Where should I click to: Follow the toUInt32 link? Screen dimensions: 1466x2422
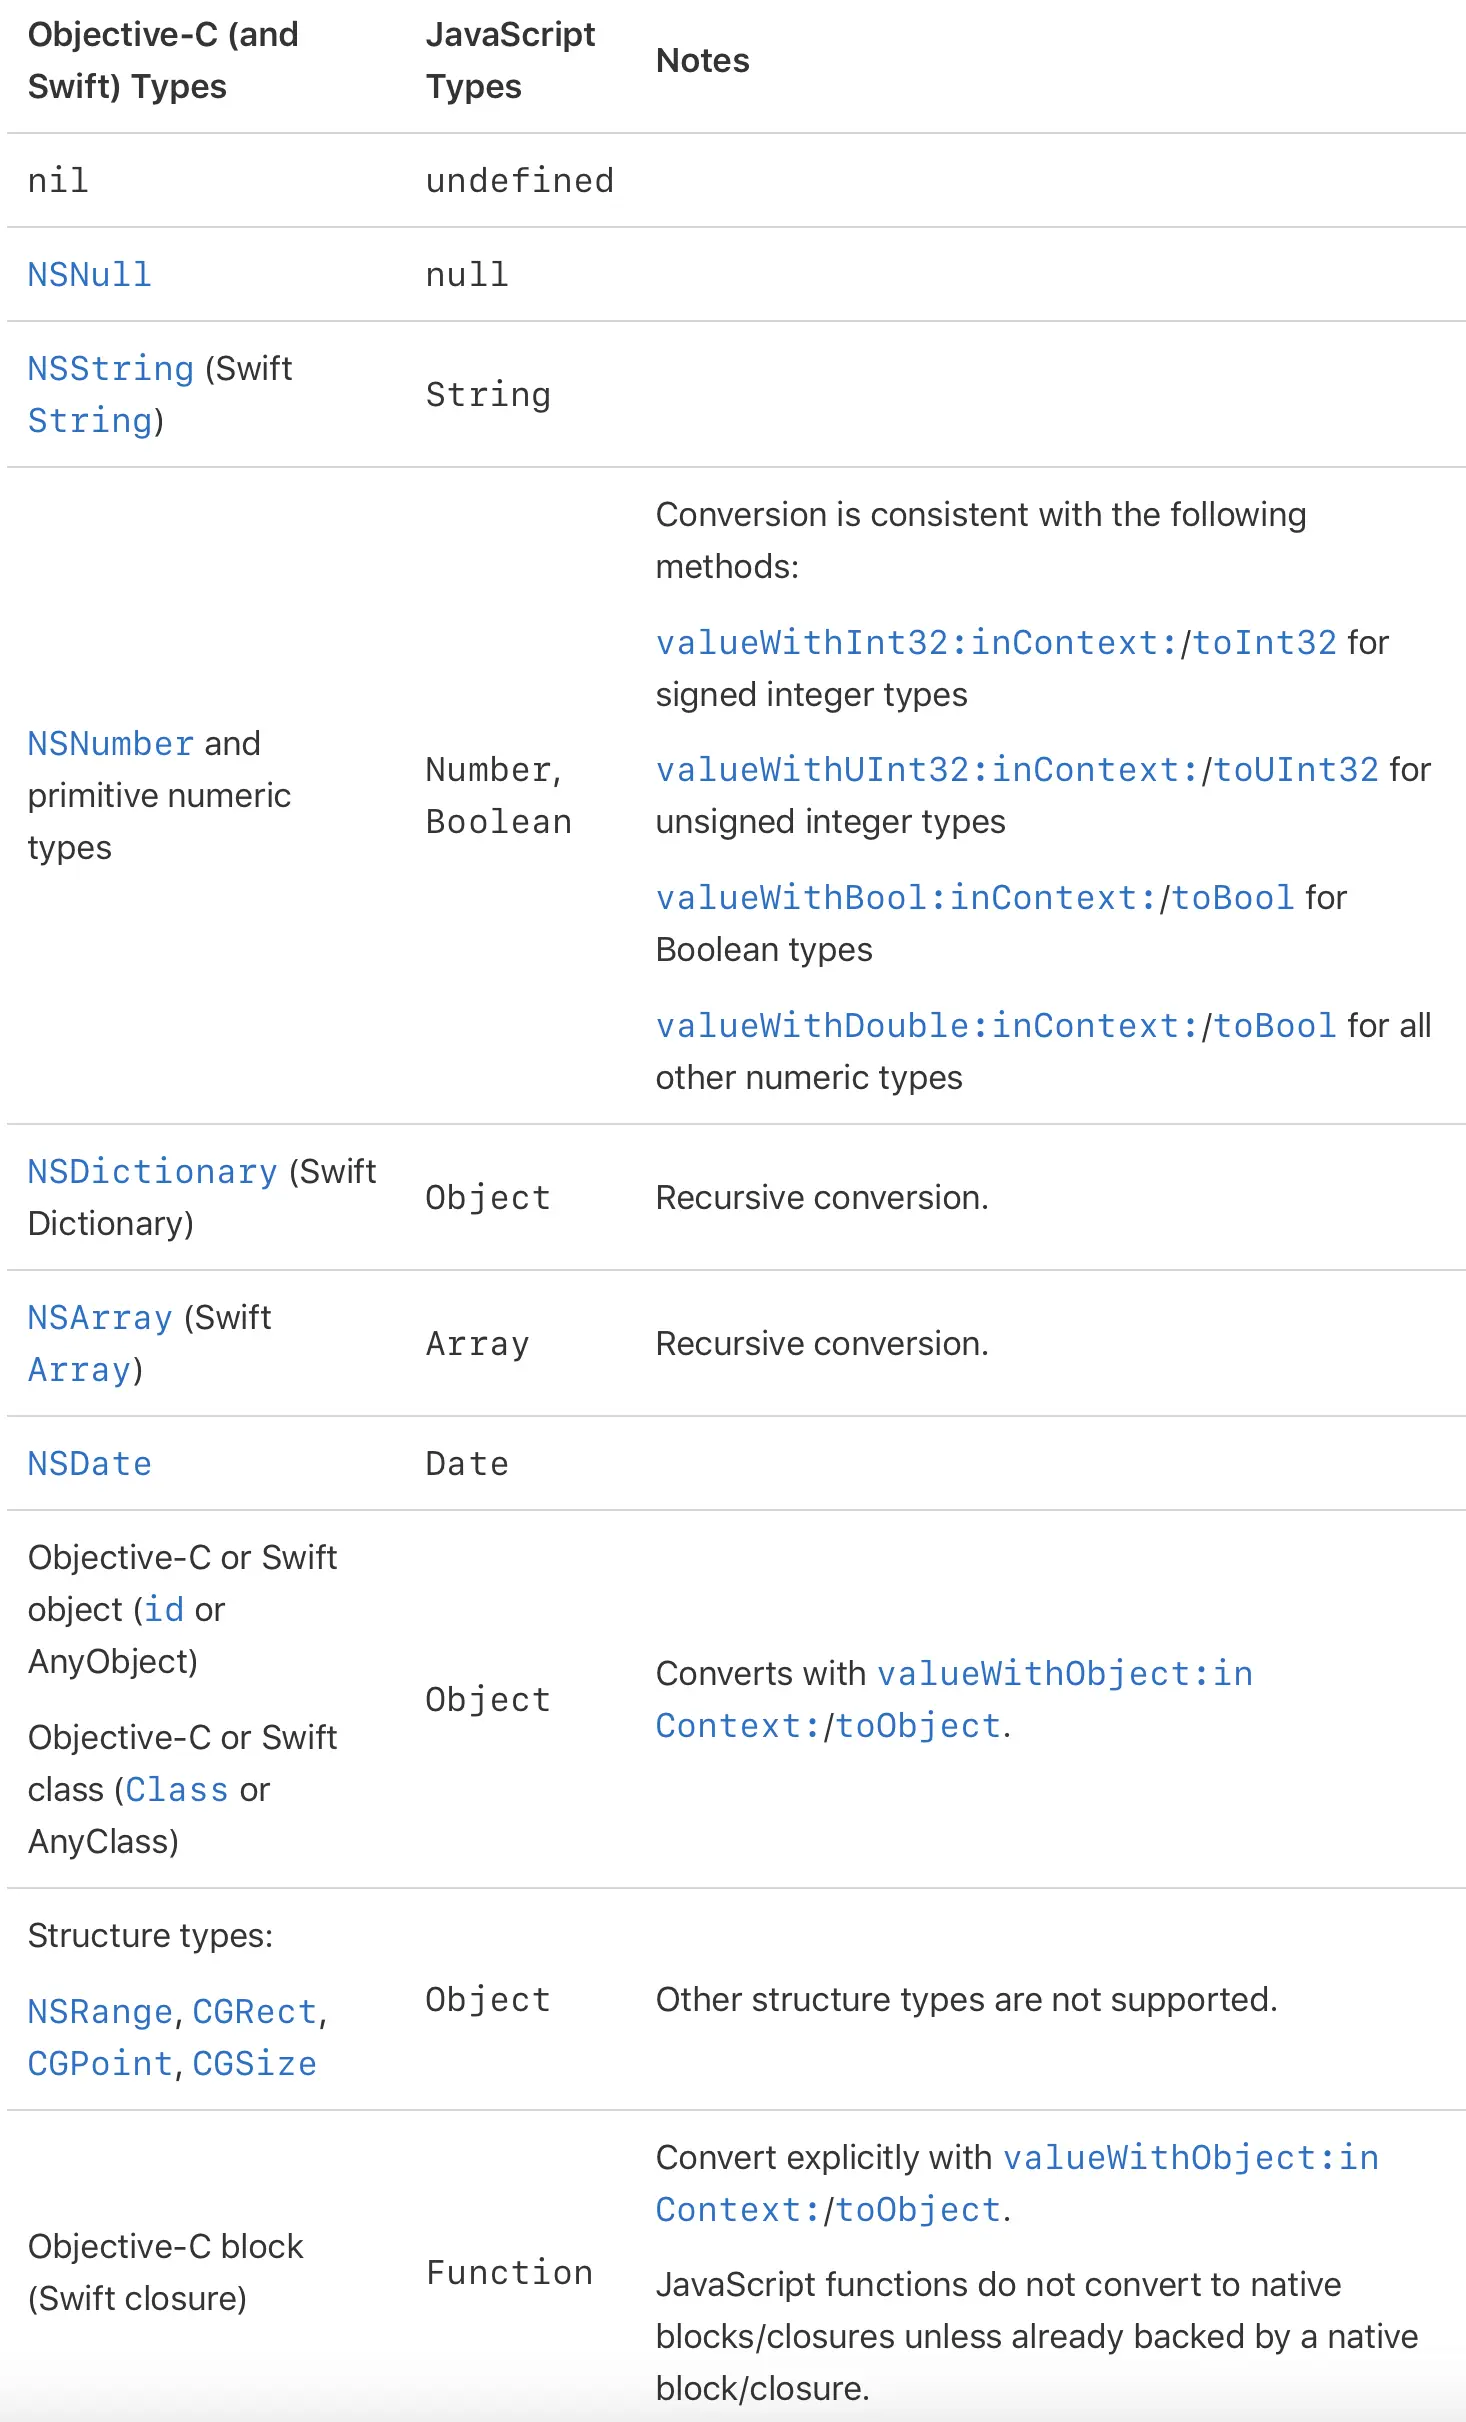point(1296,770)
